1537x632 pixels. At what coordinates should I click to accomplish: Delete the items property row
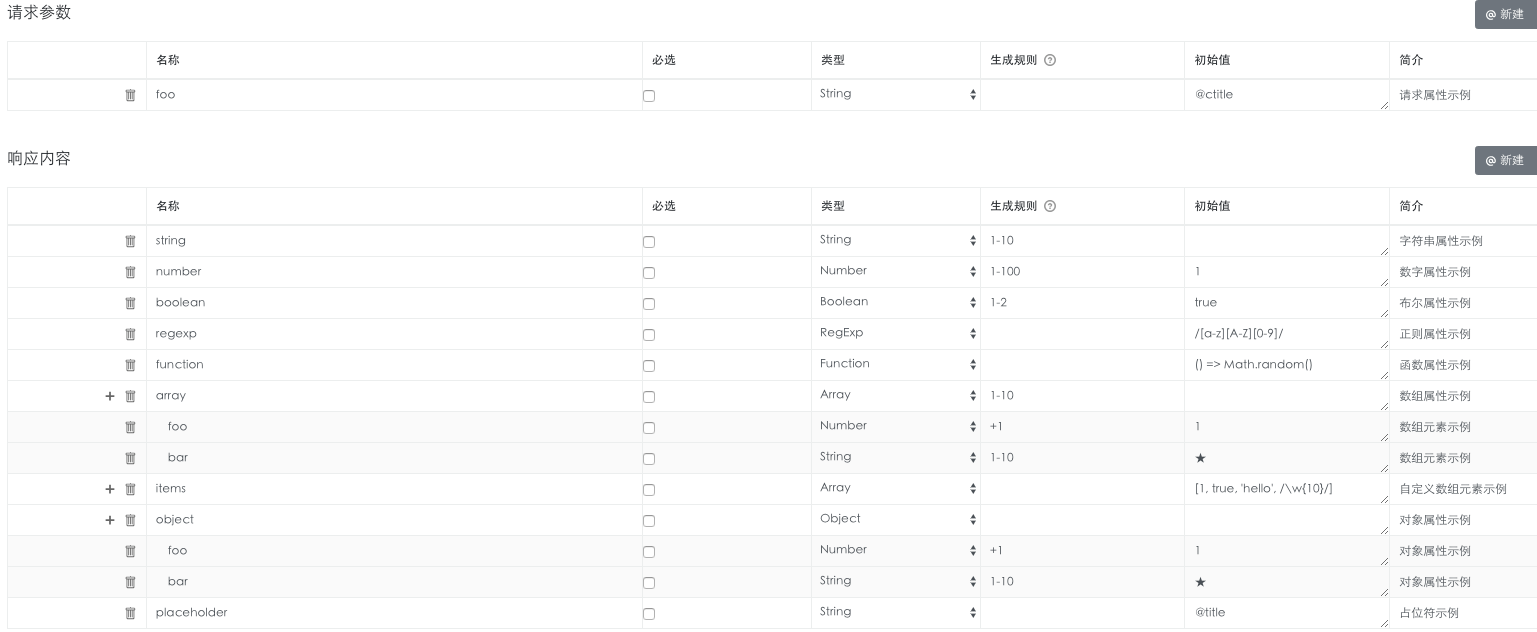pyautogui.click(x=130, y=489)
